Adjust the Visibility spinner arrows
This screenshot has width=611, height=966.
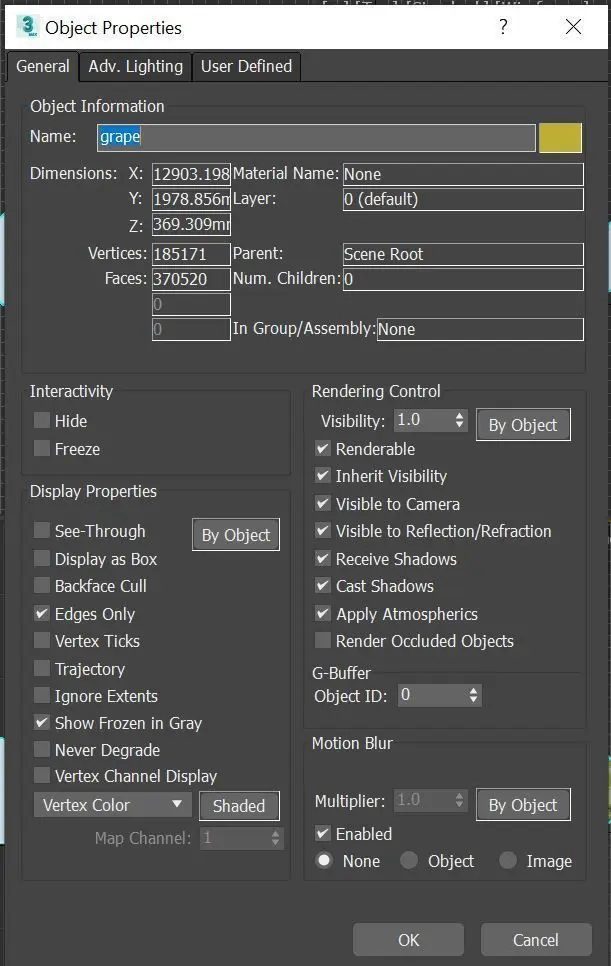459,421
